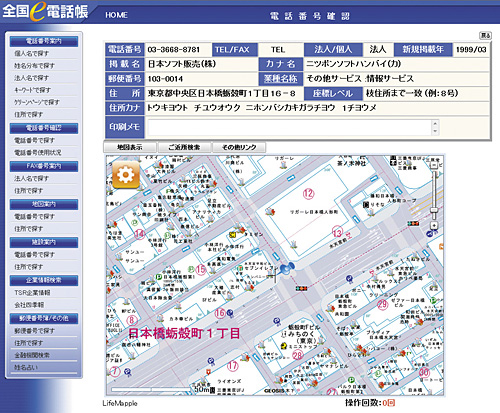Open キーワードで探す in sidebar

tap(32, 90)
